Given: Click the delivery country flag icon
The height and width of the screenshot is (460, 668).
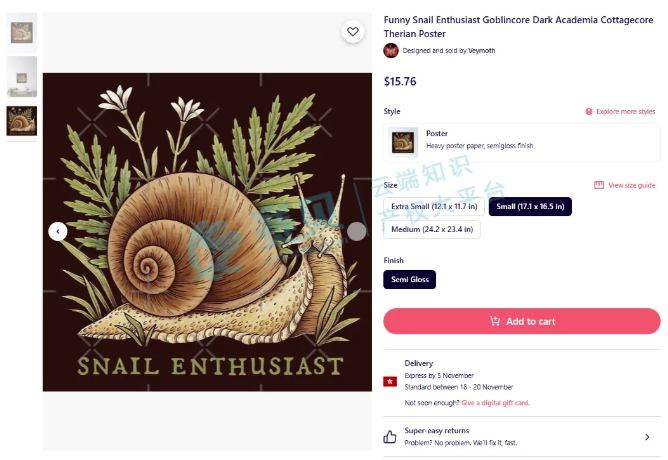Looking at the screenshot, I should 390,381.
